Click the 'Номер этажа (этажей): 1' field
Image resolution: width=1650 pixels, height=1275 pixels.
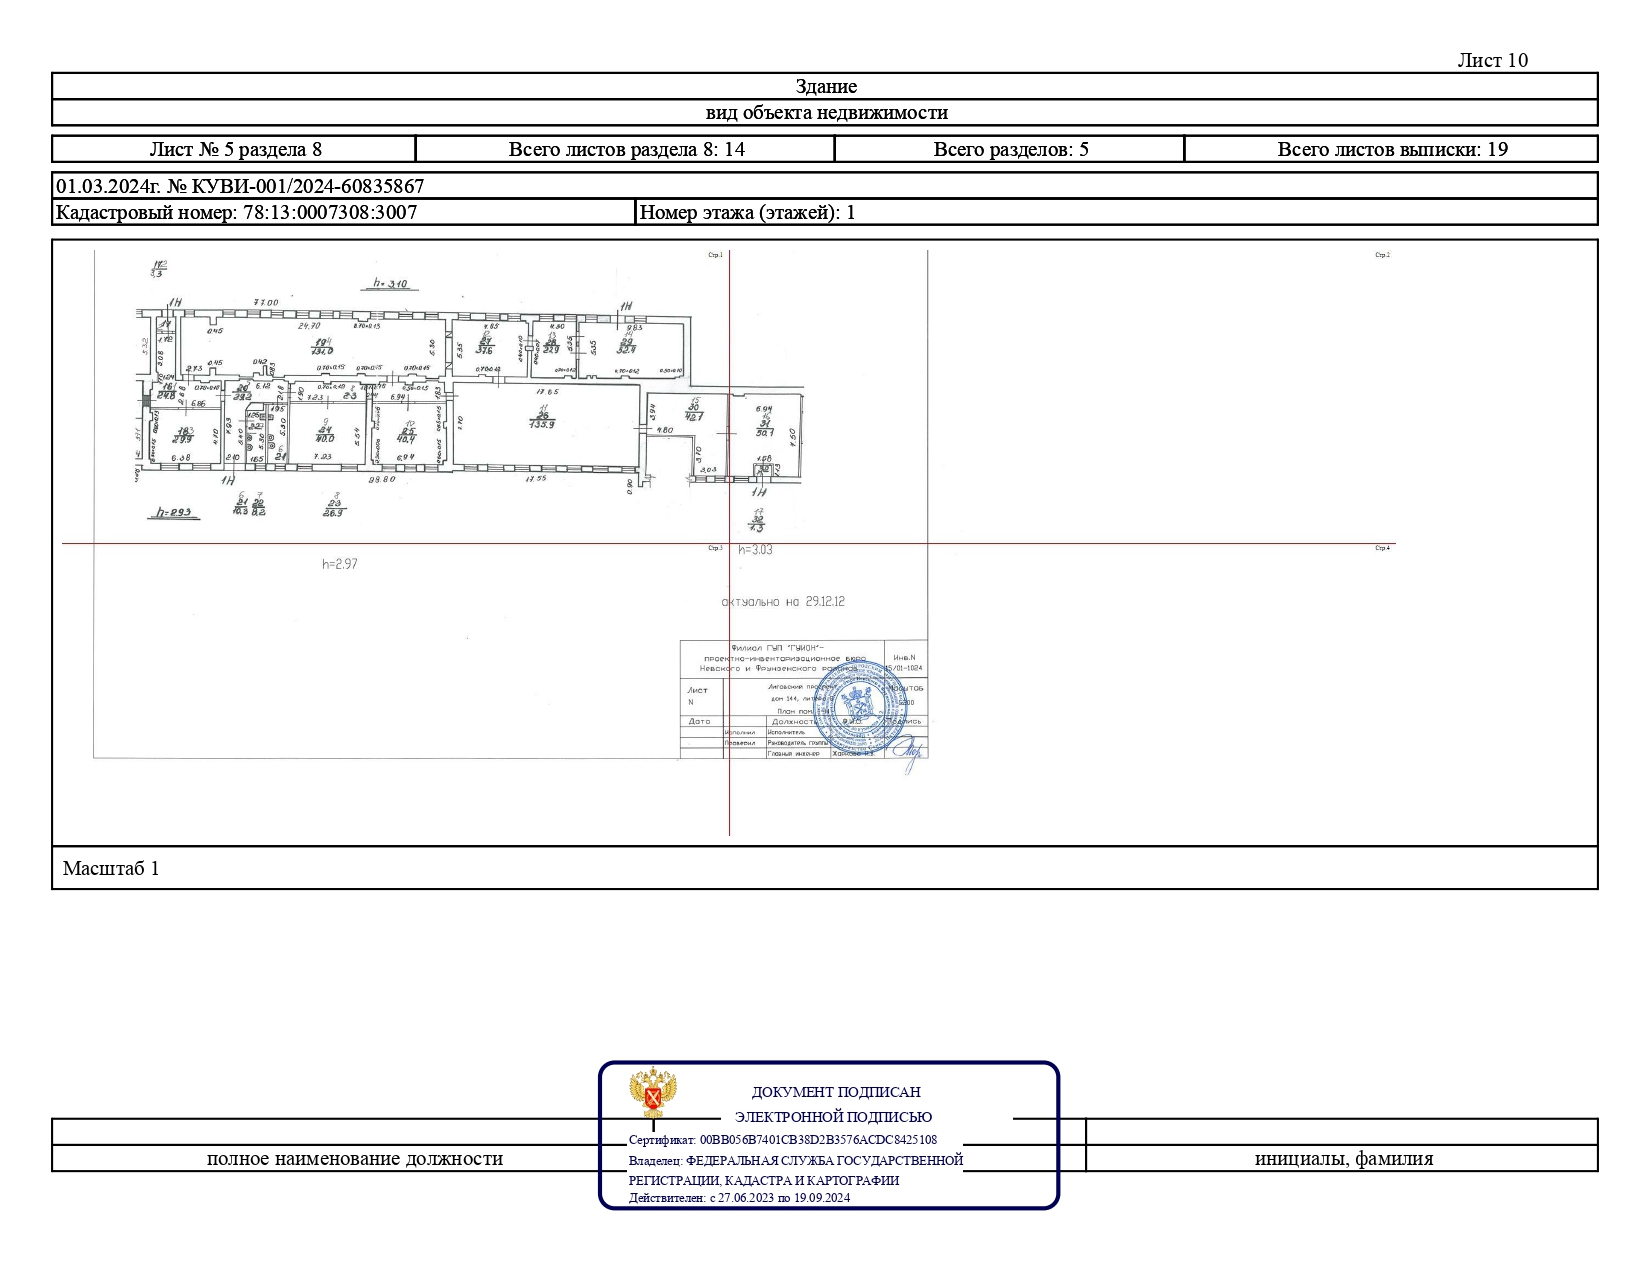pos(747,212)
